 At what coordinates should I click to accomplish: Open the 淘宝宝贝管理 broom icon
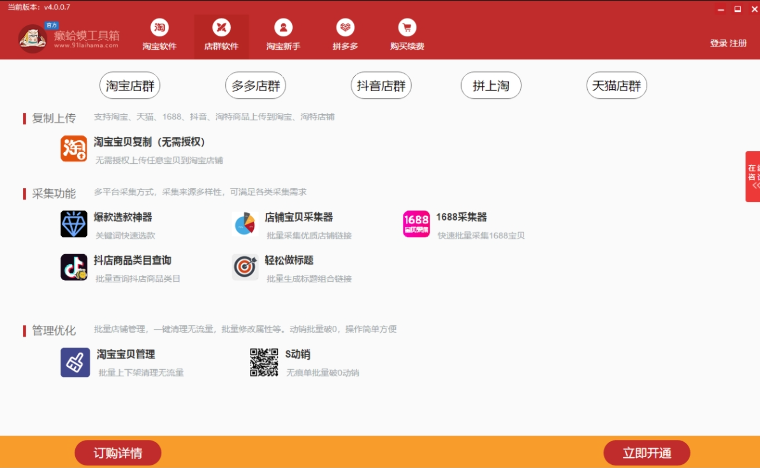pyautogui.click(x=75, y=362)
